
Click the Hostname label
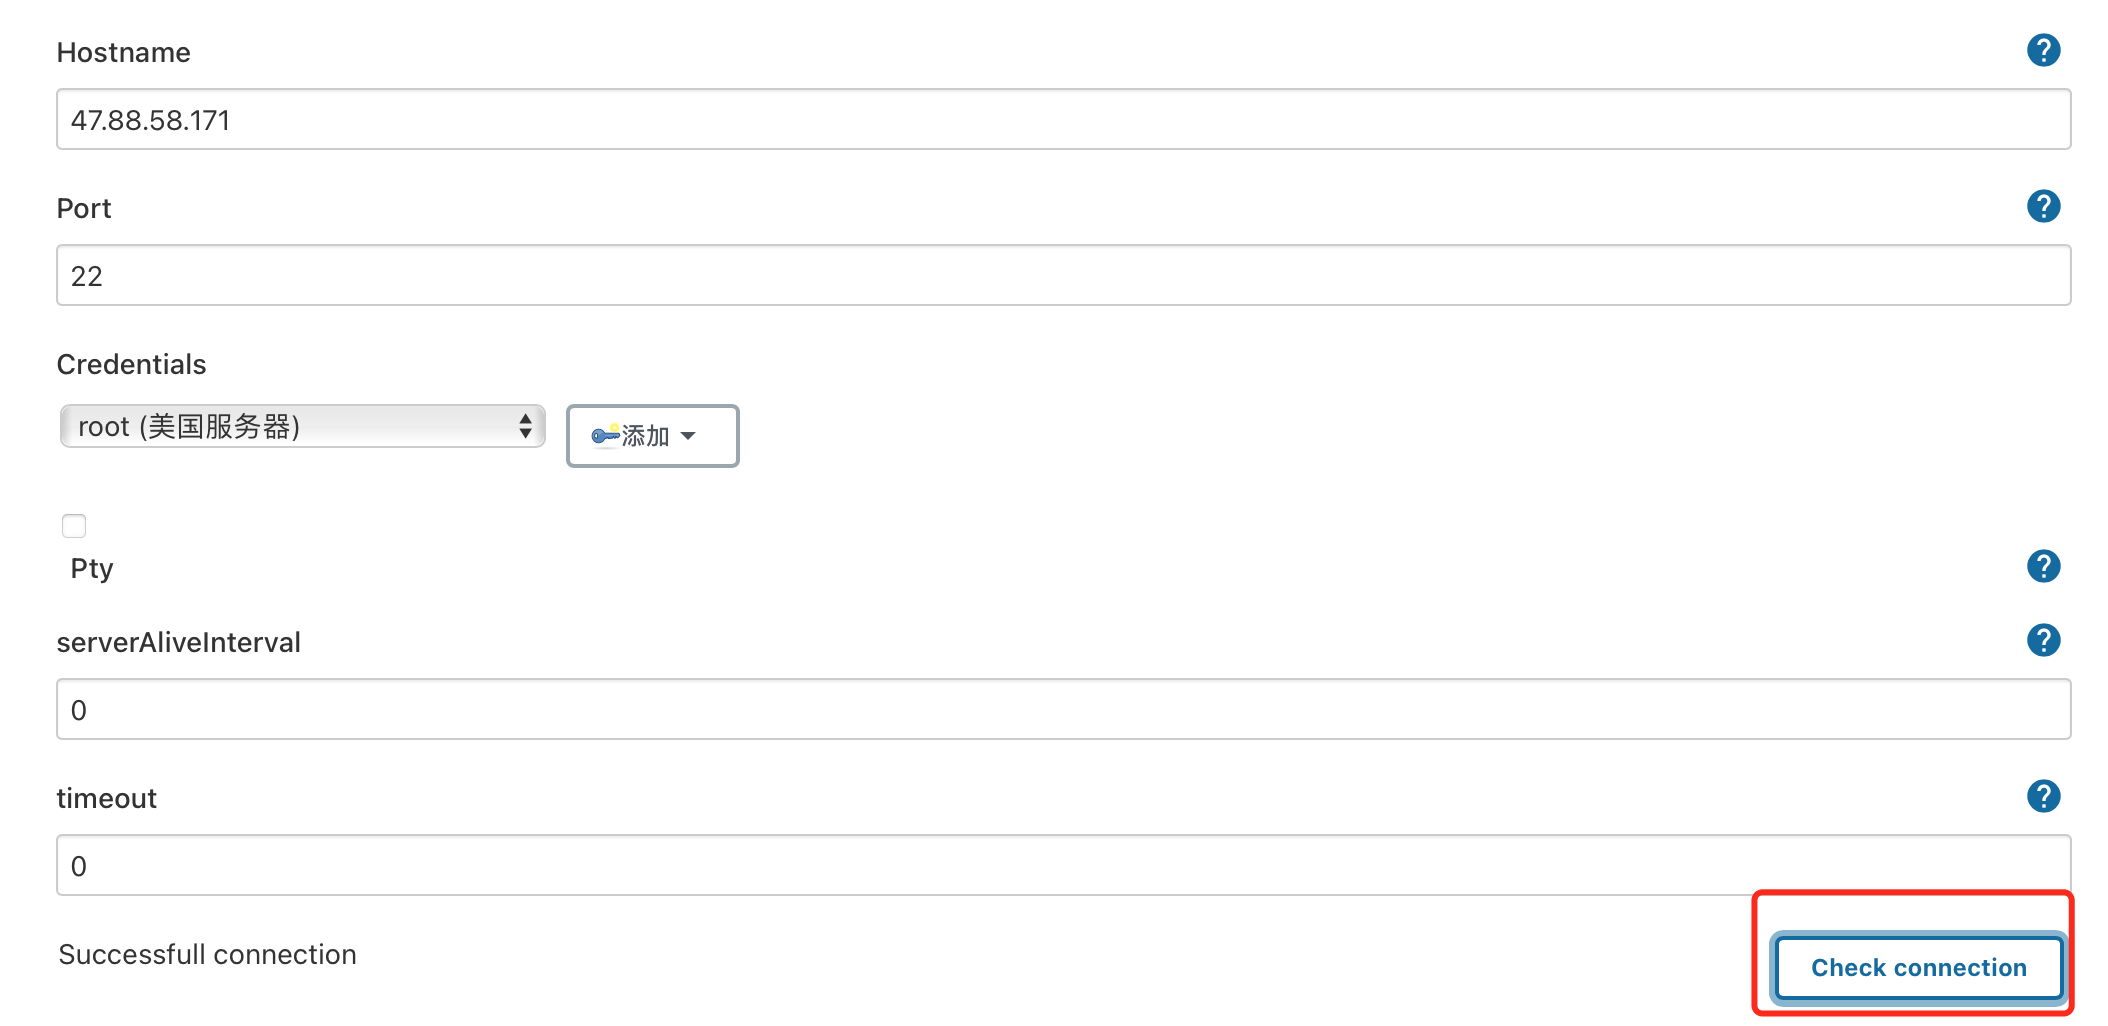click(123, 53)
